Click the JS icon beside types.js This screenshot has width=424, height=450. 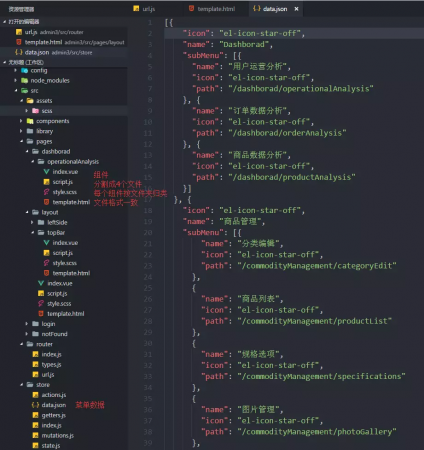35,364
